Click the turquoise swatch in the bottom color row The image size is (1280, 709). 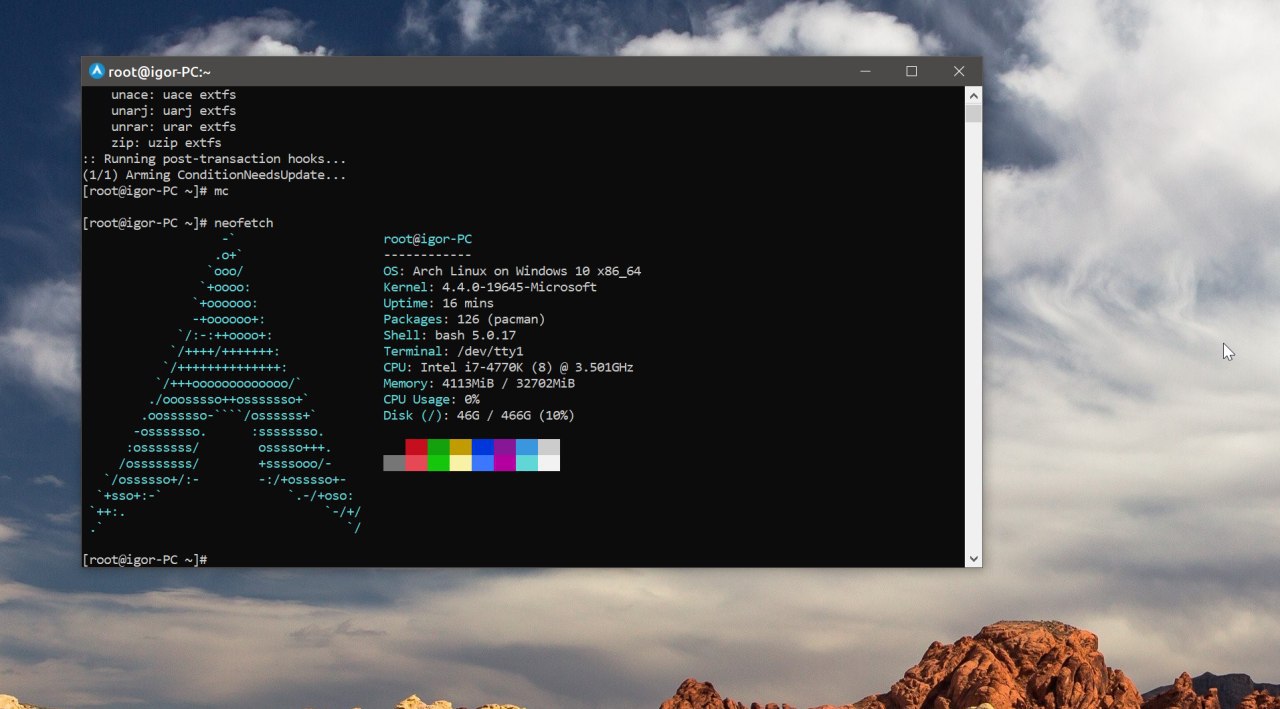tap(526, 463)
